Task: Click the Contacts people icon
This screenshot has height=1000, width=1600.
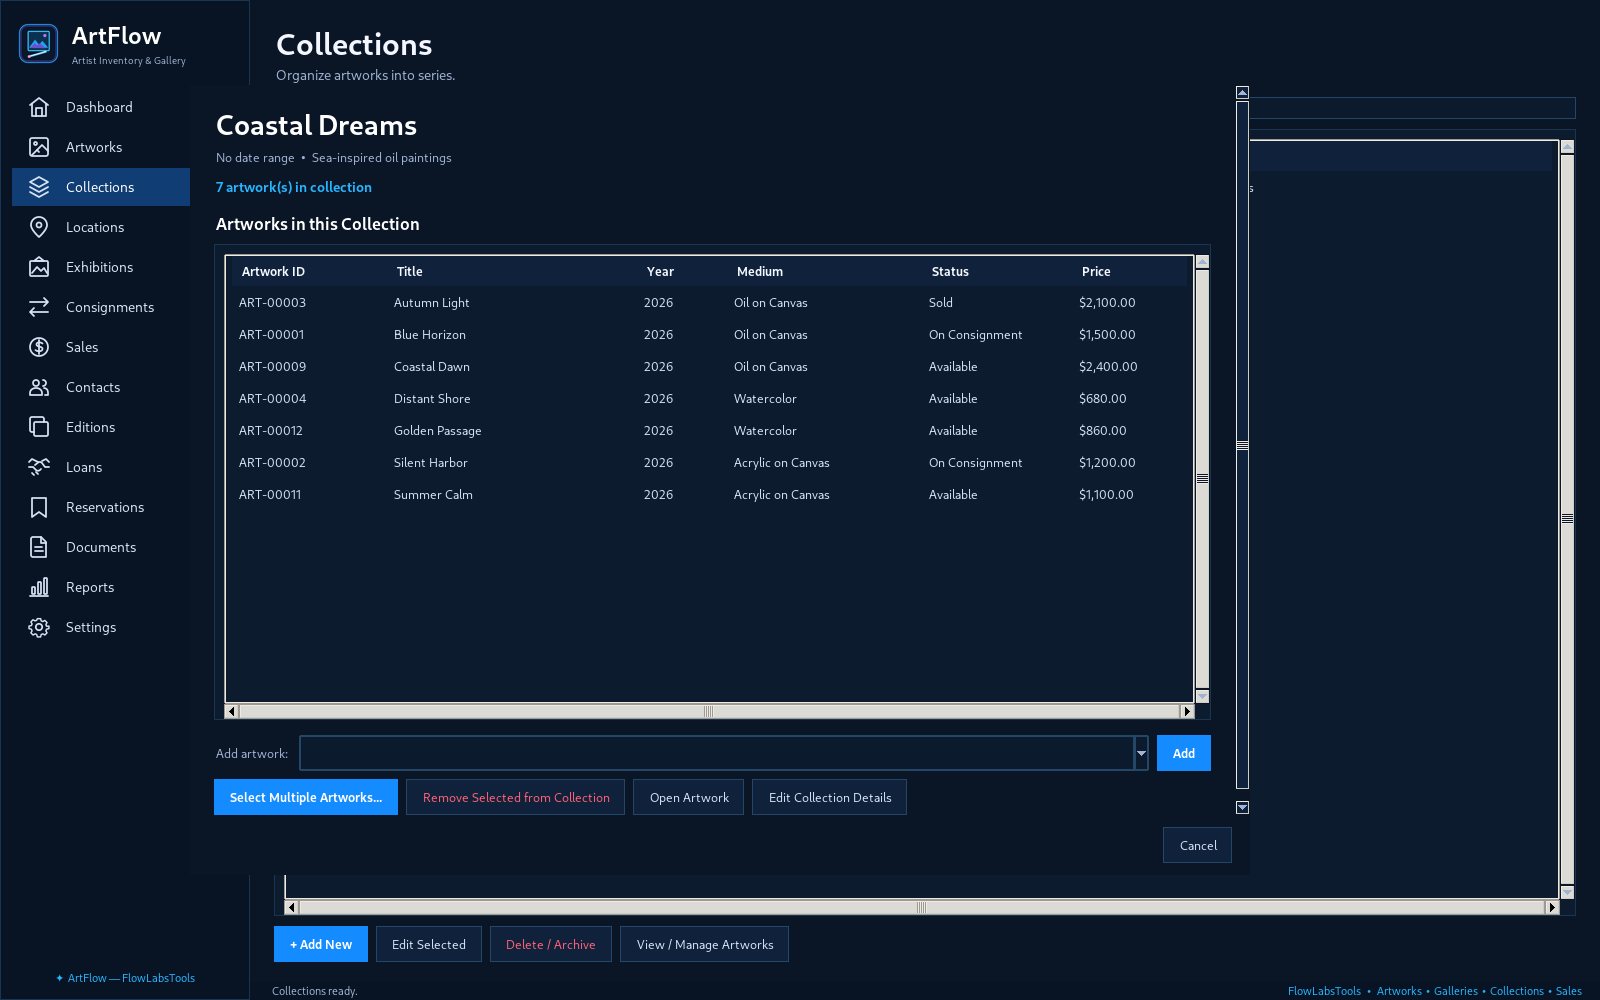Action: coord(39,387)
